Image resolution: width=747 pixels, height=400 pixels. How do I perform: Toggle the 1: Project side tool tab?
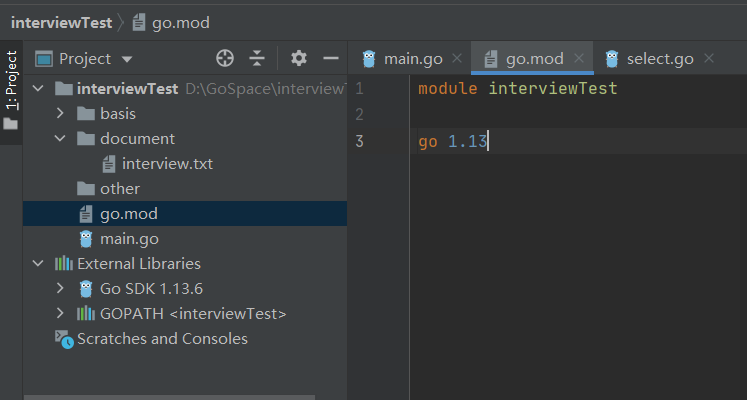click(11, 80)
